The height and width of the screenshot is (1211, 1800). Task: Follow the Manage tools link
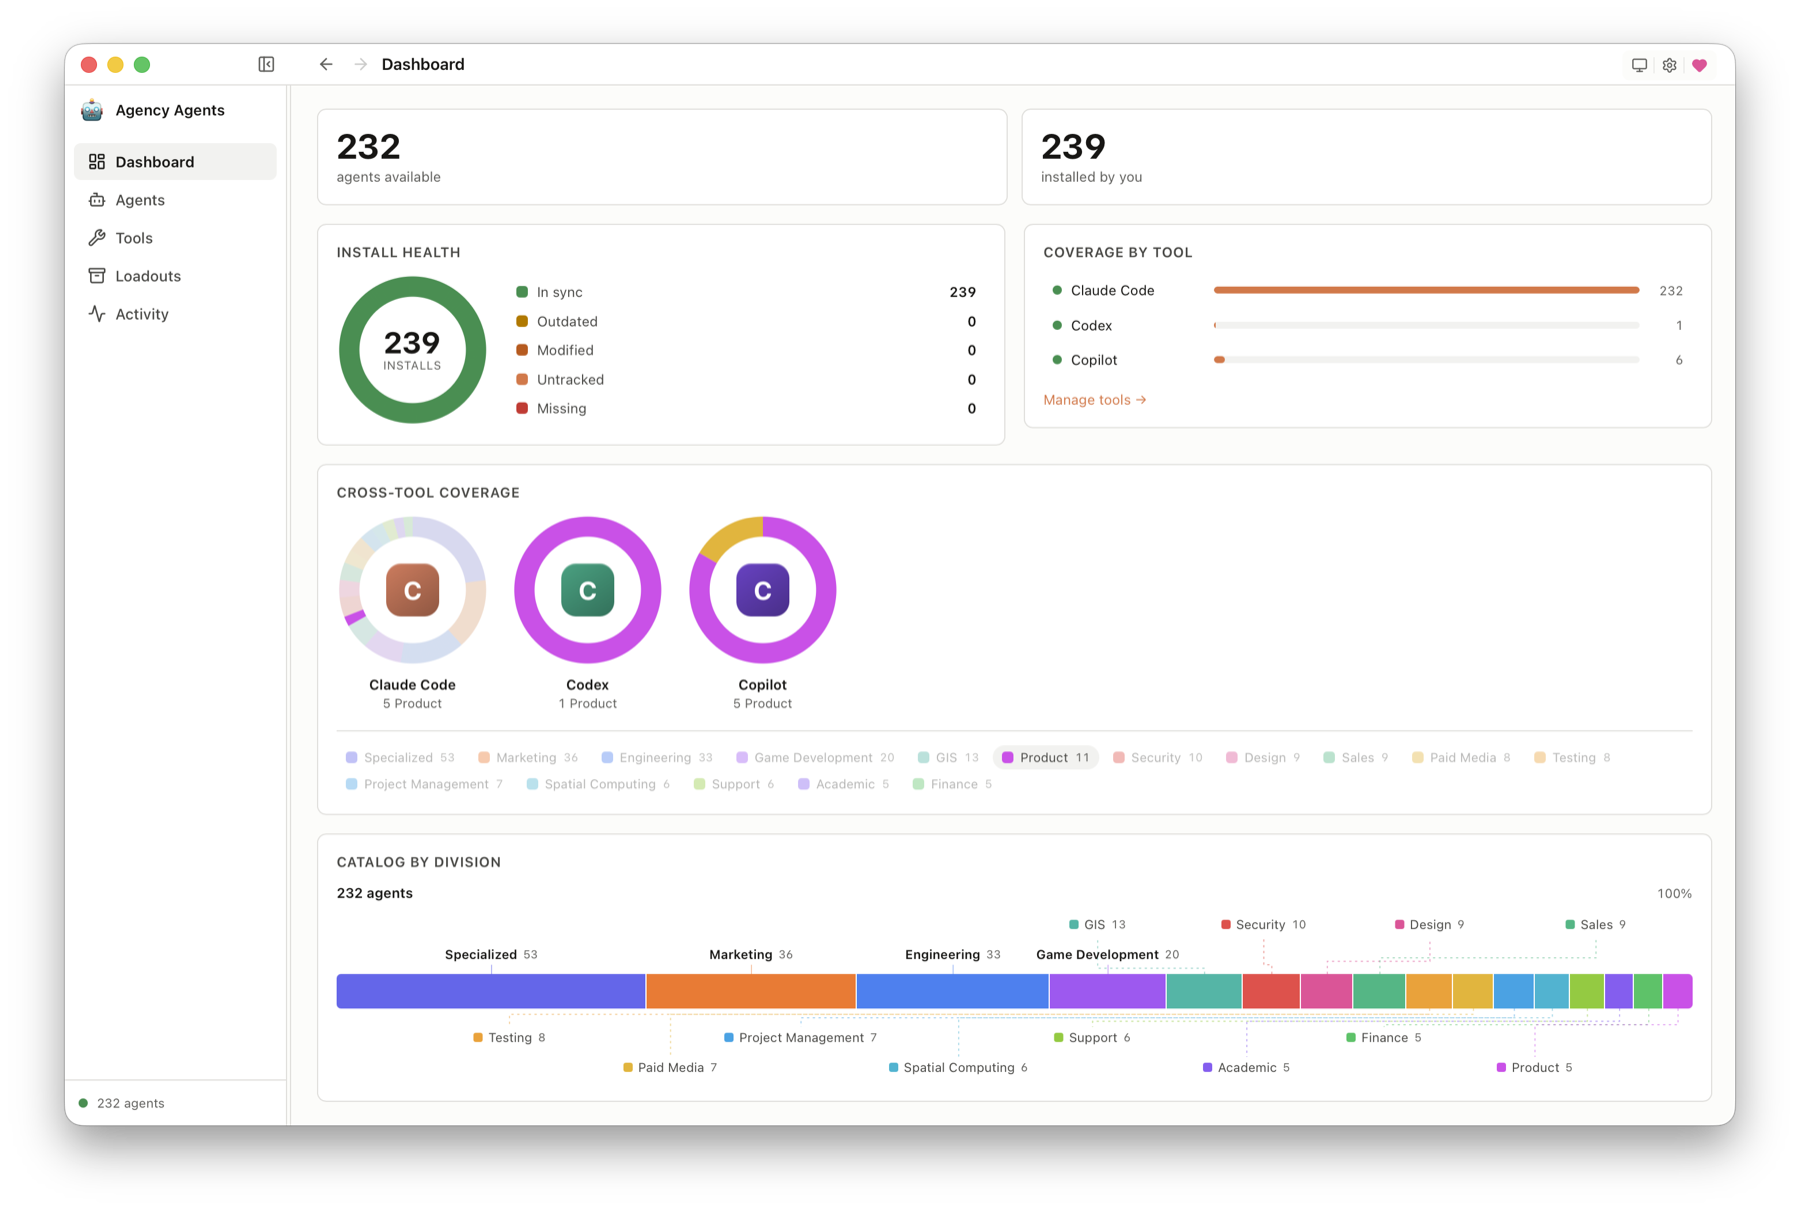(x=1094, y=400)
